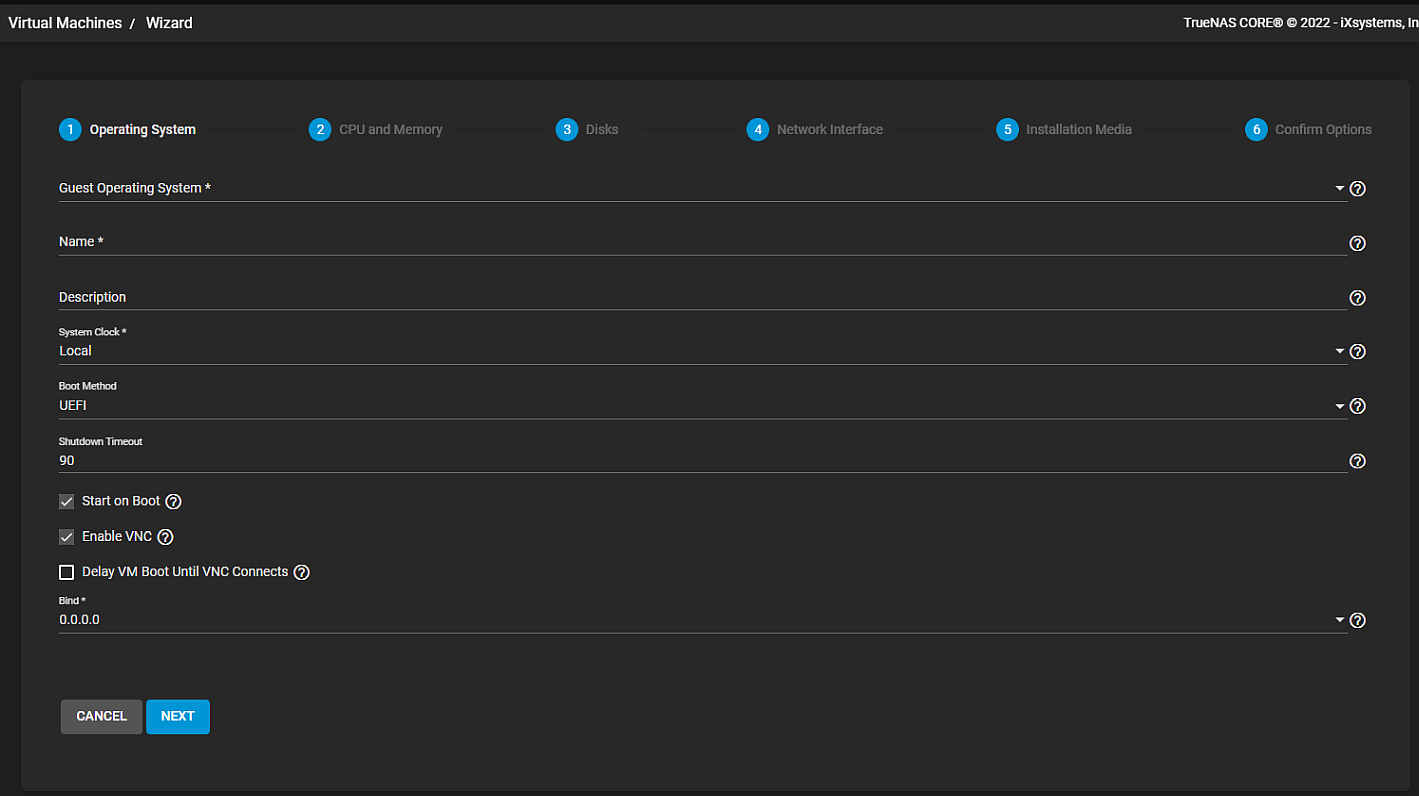Click help icon for Guest Operating System

point(1357,189)
